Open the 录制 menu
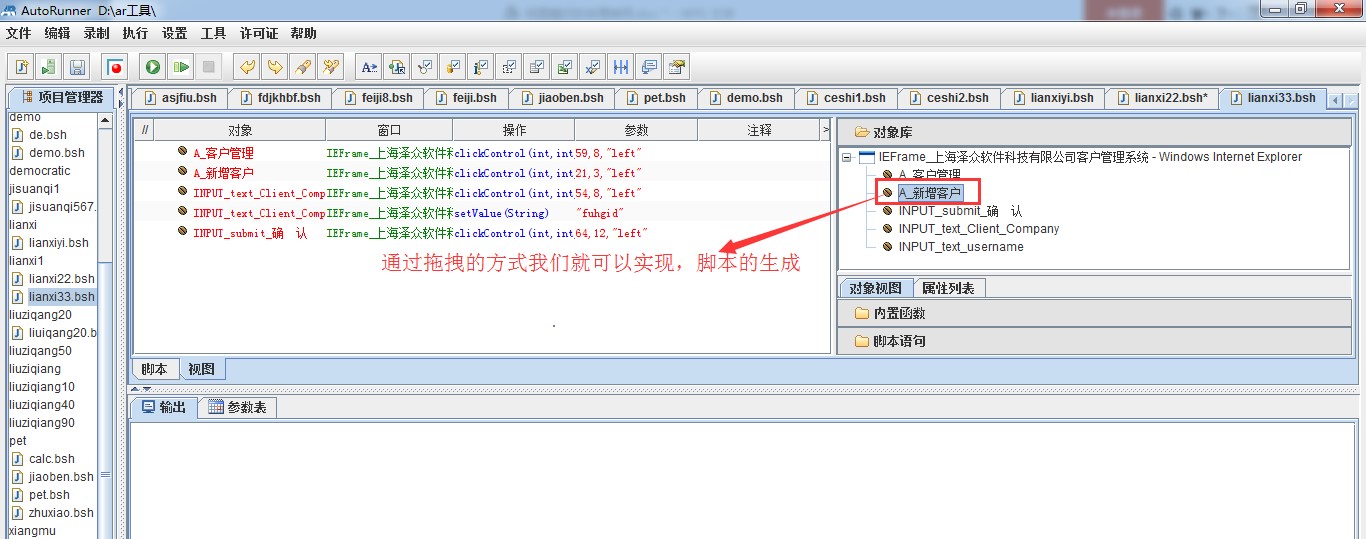This screenshot has height=539, width=1366. coord(96,33)
